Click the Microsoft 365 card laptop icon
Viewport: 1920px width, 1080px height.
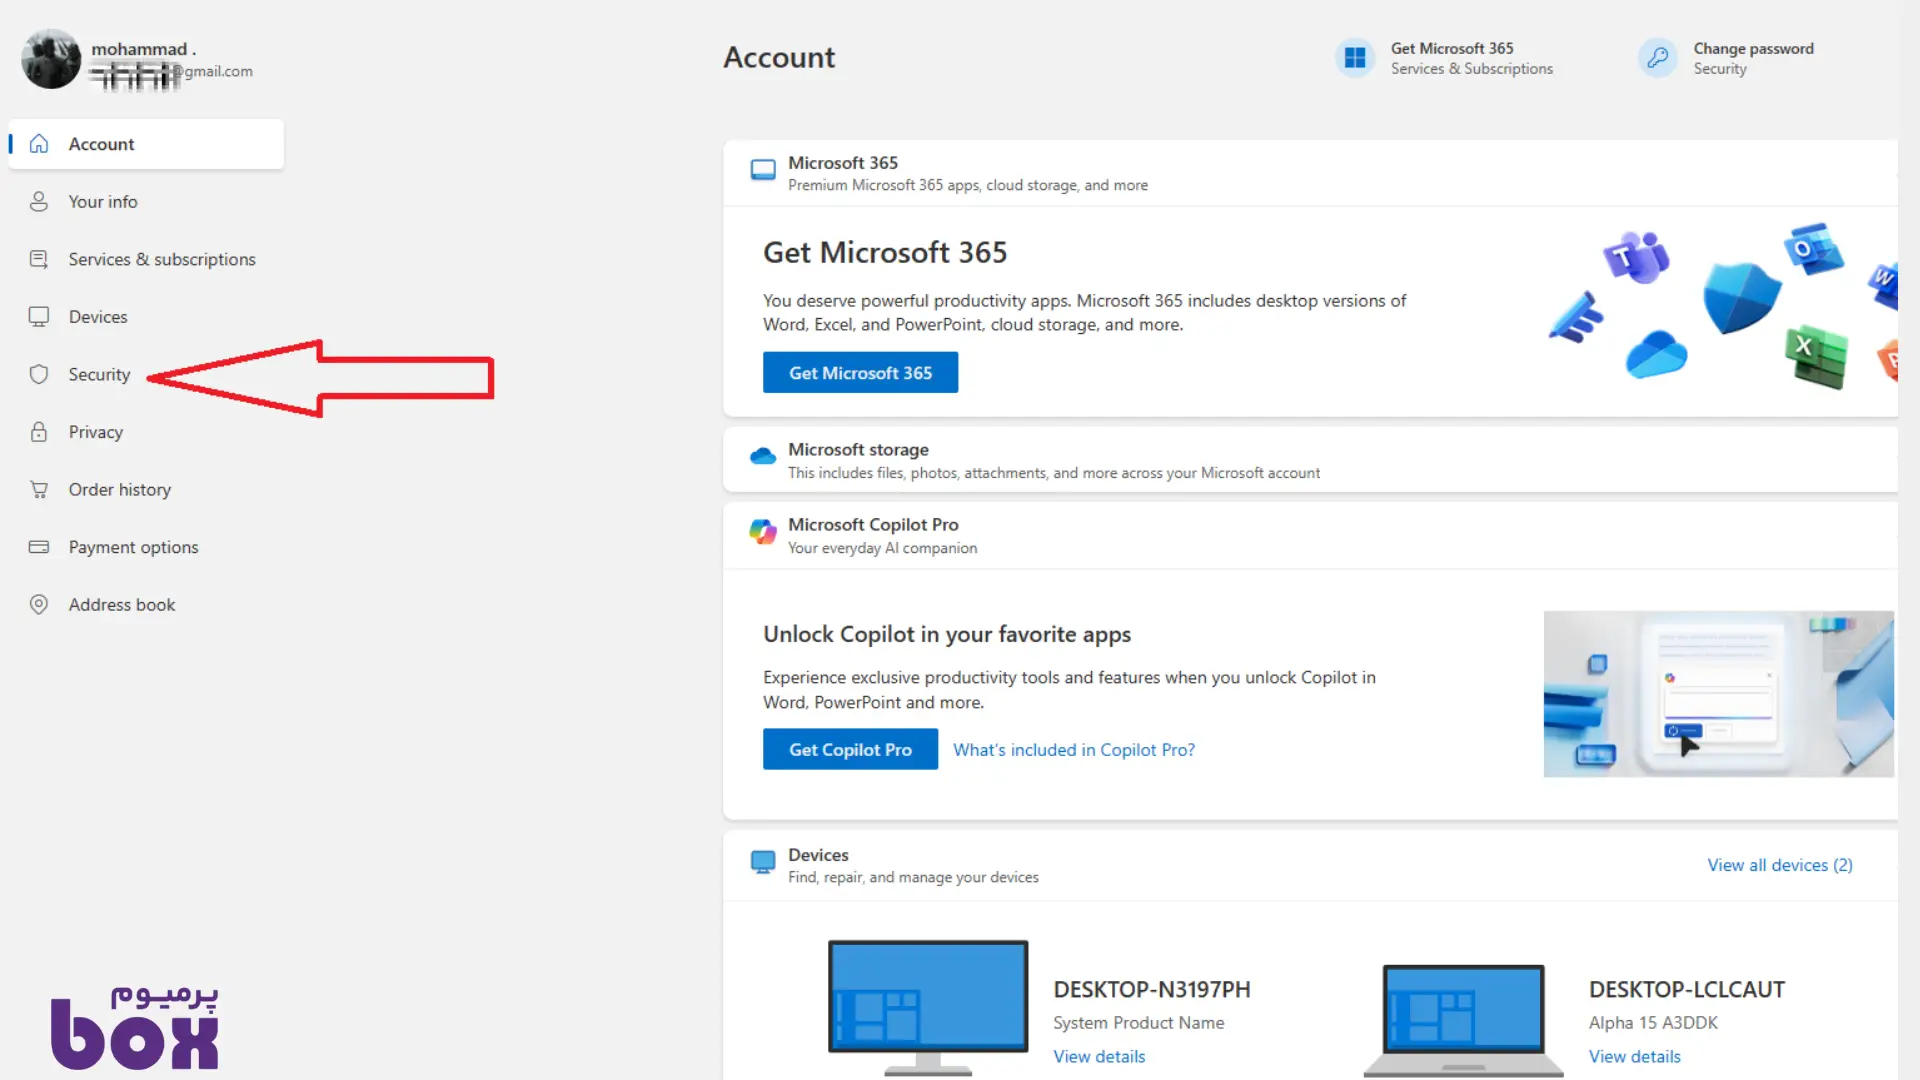point(763,171)
